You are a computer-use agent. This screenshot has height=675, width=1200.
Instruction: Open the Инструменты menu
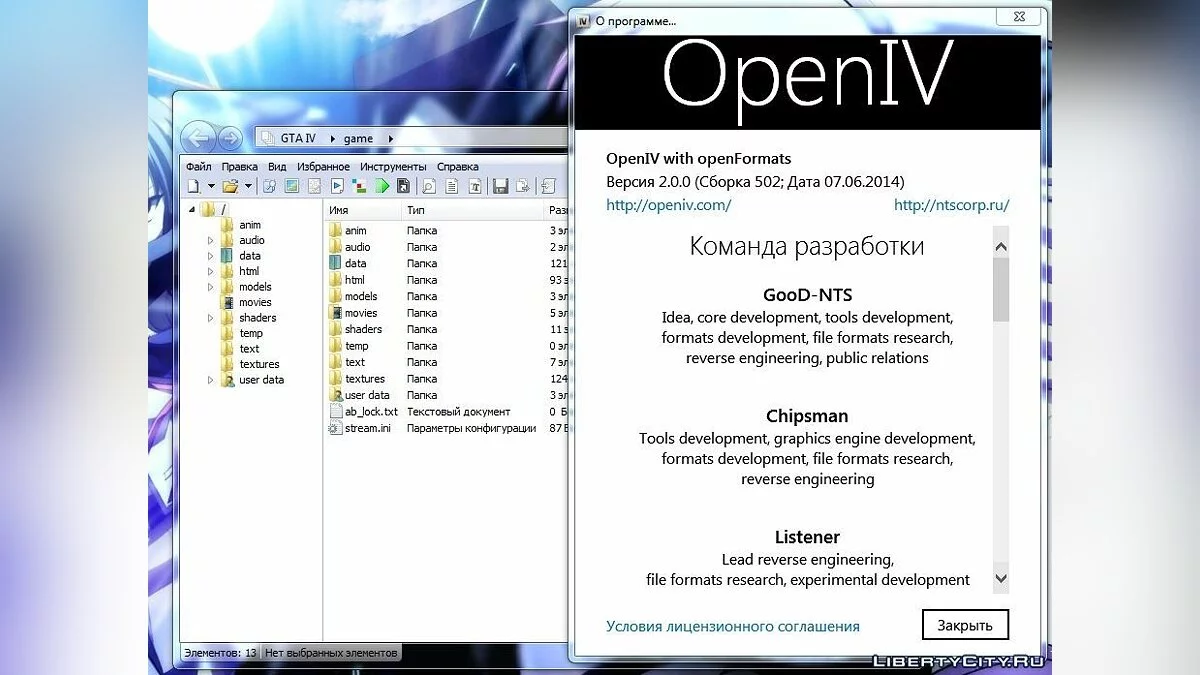tap(393, 166)
